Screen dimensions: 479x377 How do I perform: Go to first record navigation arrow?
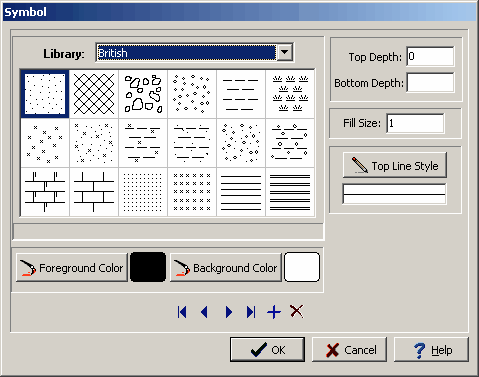(x=182, y=312)
